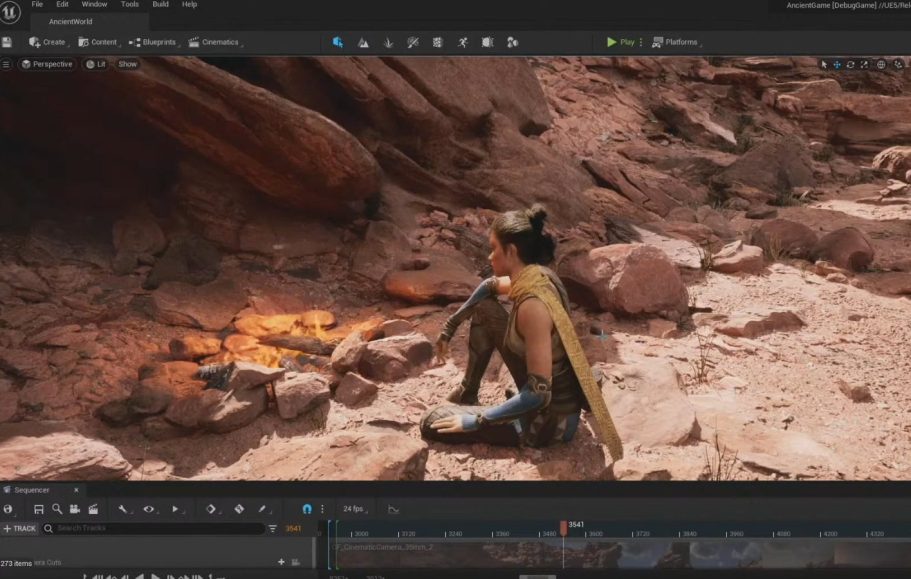Click the orange 3541 current frame field
The height and width of the screenshot is (579, 911).
click(x=293, y=528)
